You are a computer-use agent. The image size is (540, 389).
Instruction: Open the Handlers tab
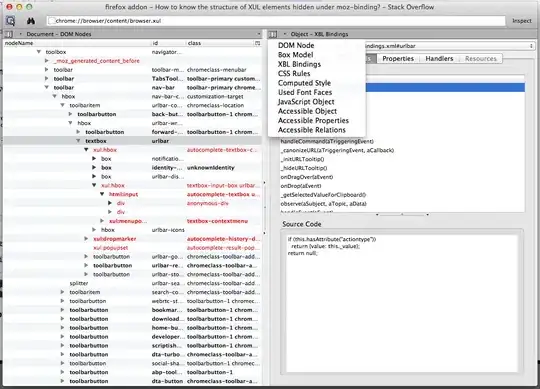point(439,59)
